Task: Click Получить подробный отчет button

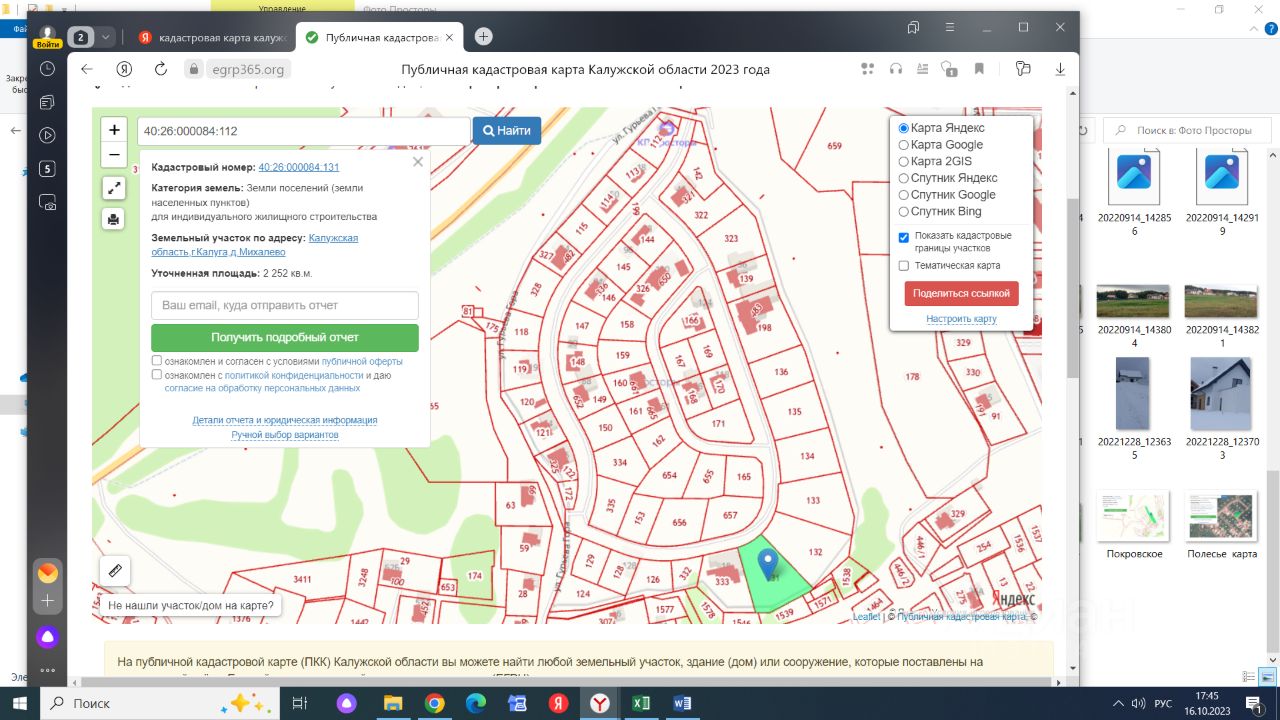Action: [285, 337]
